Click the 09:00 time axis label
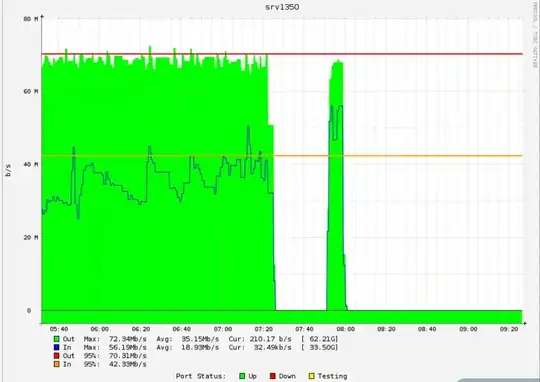Screen dimensions: 540x382 (468, 329)
